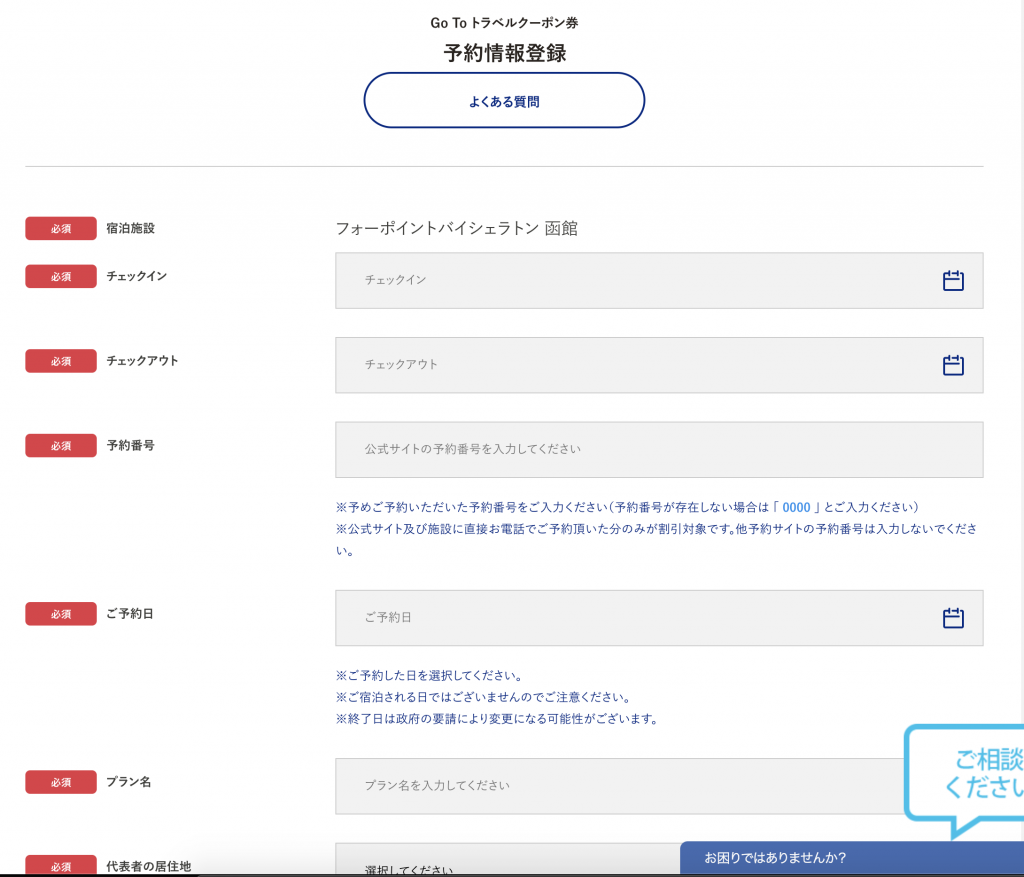
Task: Click the よくある質問 button
Action: 504,101
